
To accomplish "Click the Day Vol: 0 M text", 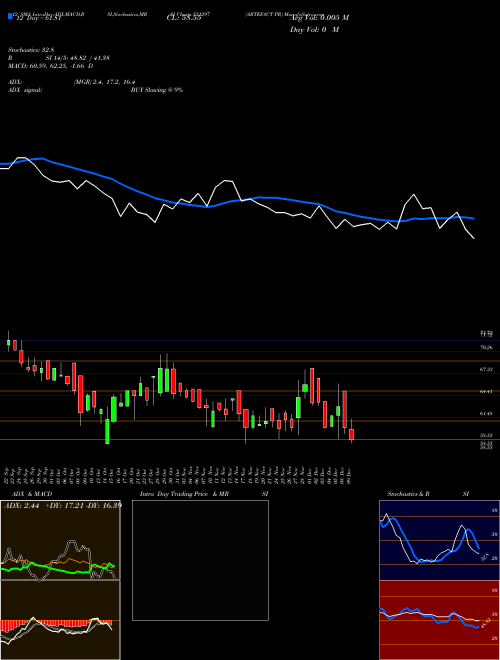I will click(314, 30).
